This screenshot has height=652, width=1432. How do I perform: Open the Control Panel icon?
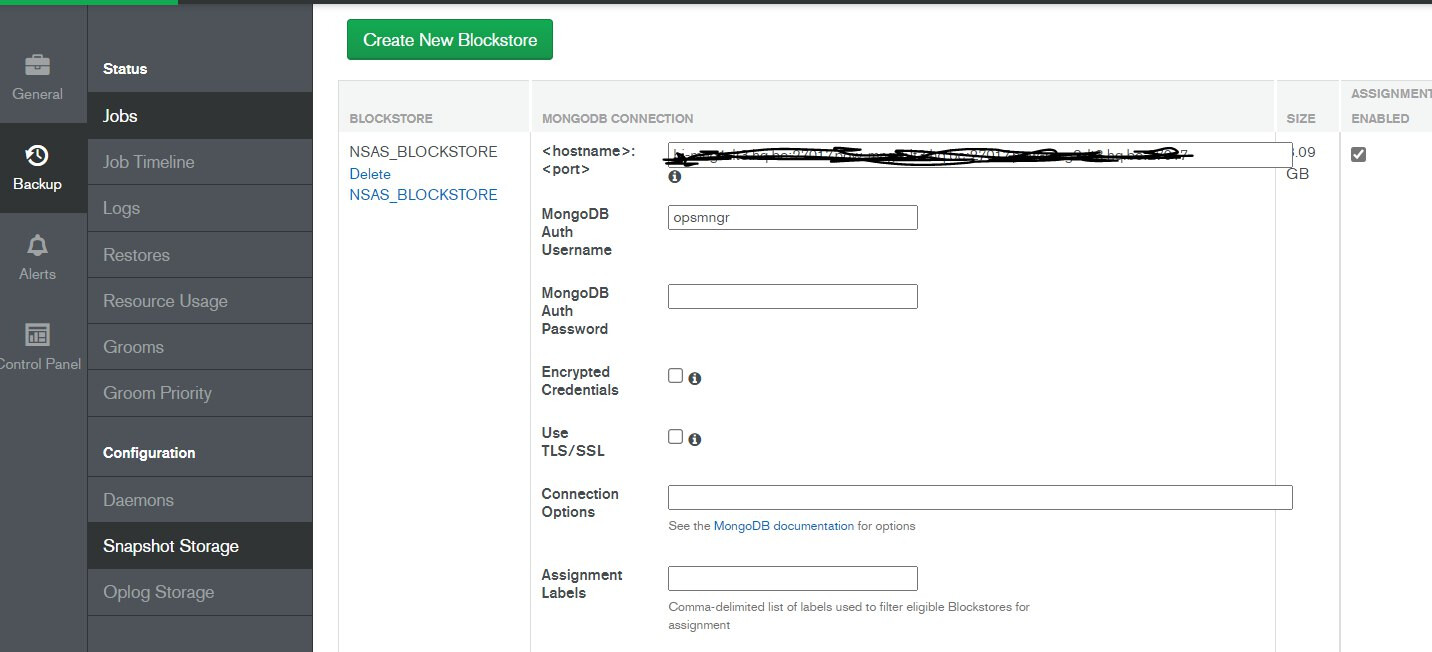[37, 335]
